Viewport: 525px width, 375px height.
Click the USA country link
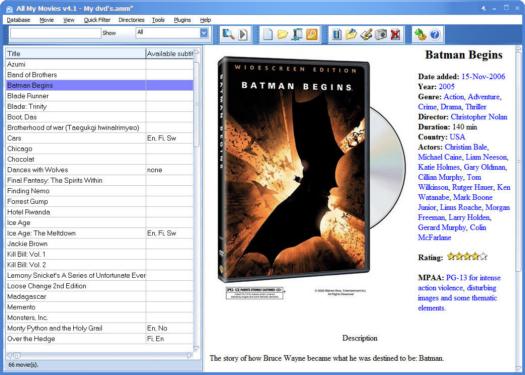[457, 137]
